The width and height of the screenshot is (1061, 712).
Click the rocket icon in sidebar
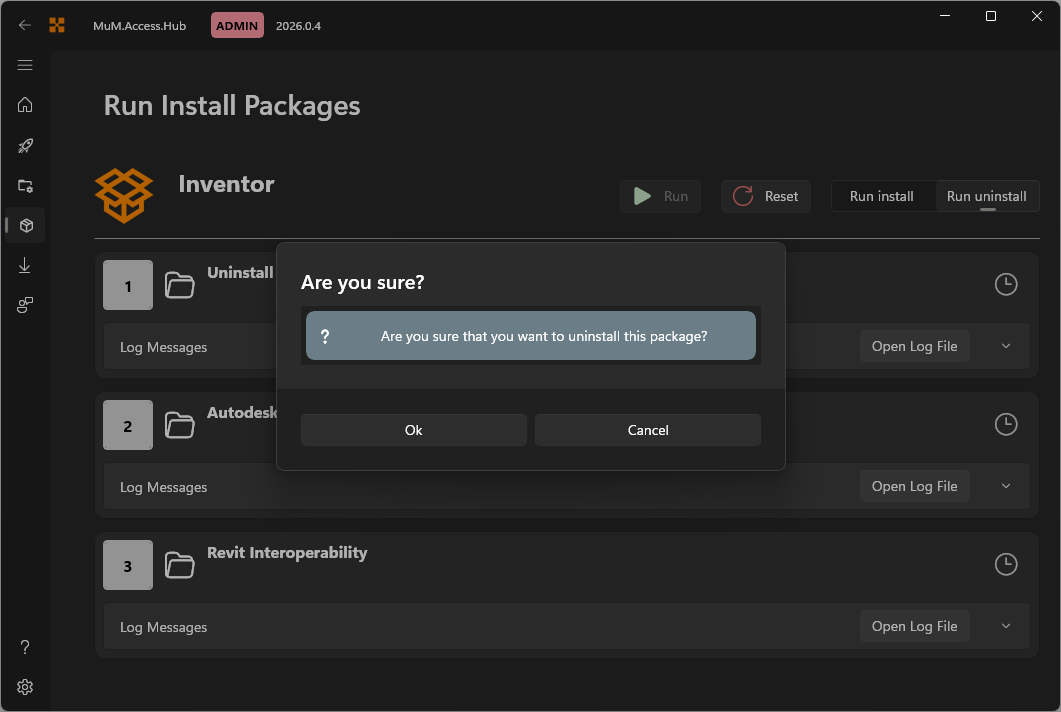25,145
